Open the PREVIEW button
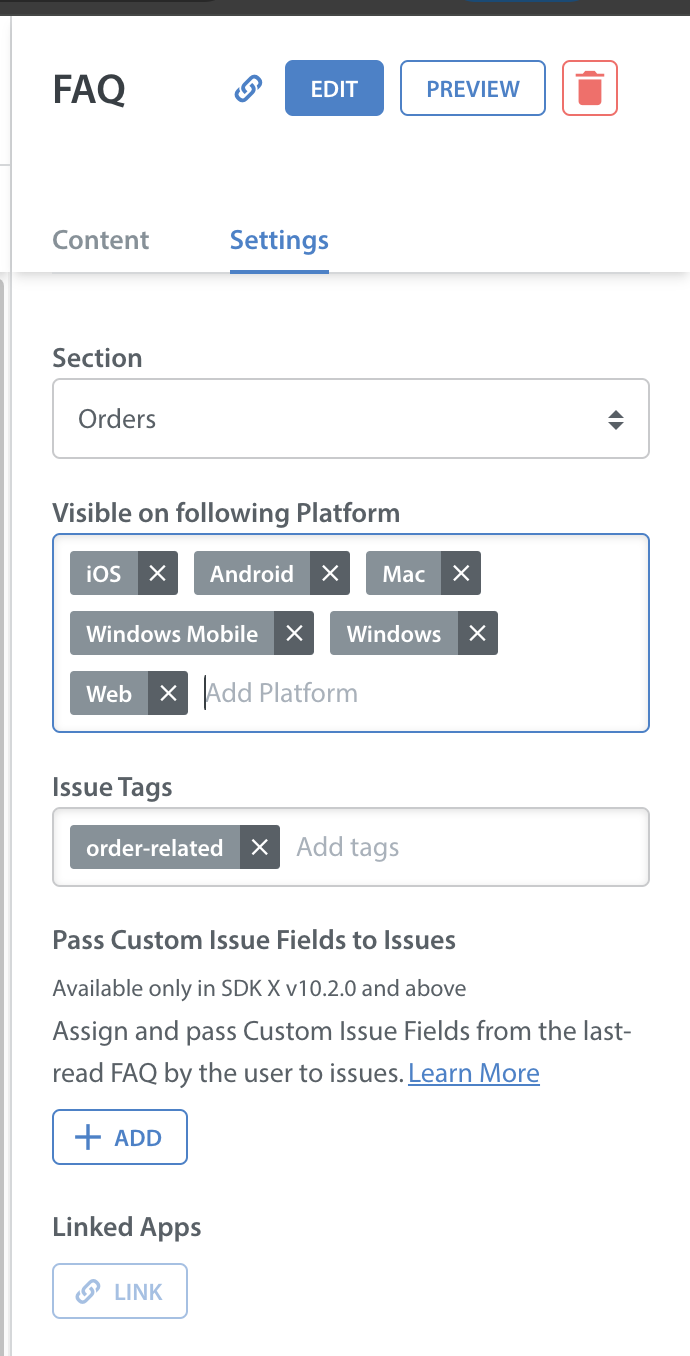The width and height of the screenshot is (690, 1356). click(473, 88)
